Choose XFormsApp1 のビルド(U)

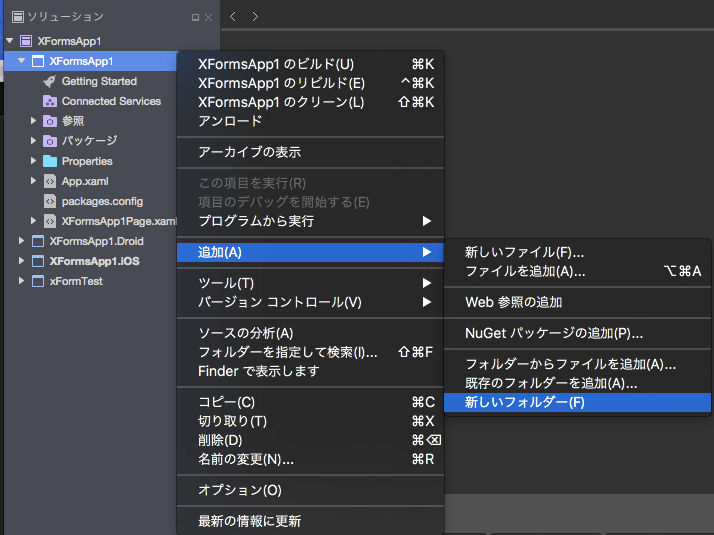[310, 64]
